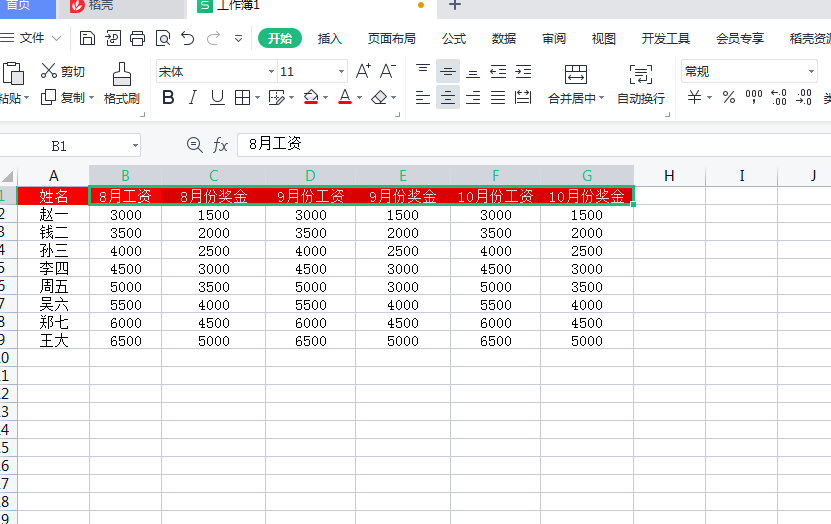Open the 开发工具 Developer tab
This screenshot has height=524, width=831.
tap(666, 39)
